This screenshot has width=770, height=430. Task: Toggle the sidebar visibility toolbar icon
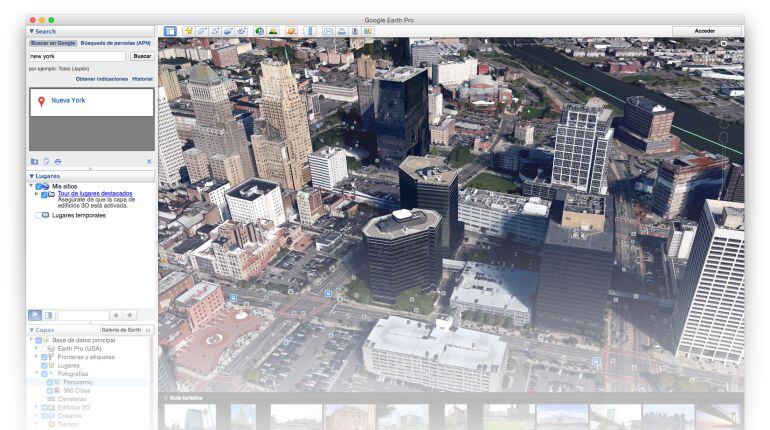pyautogui.click(x=170, y=31)
